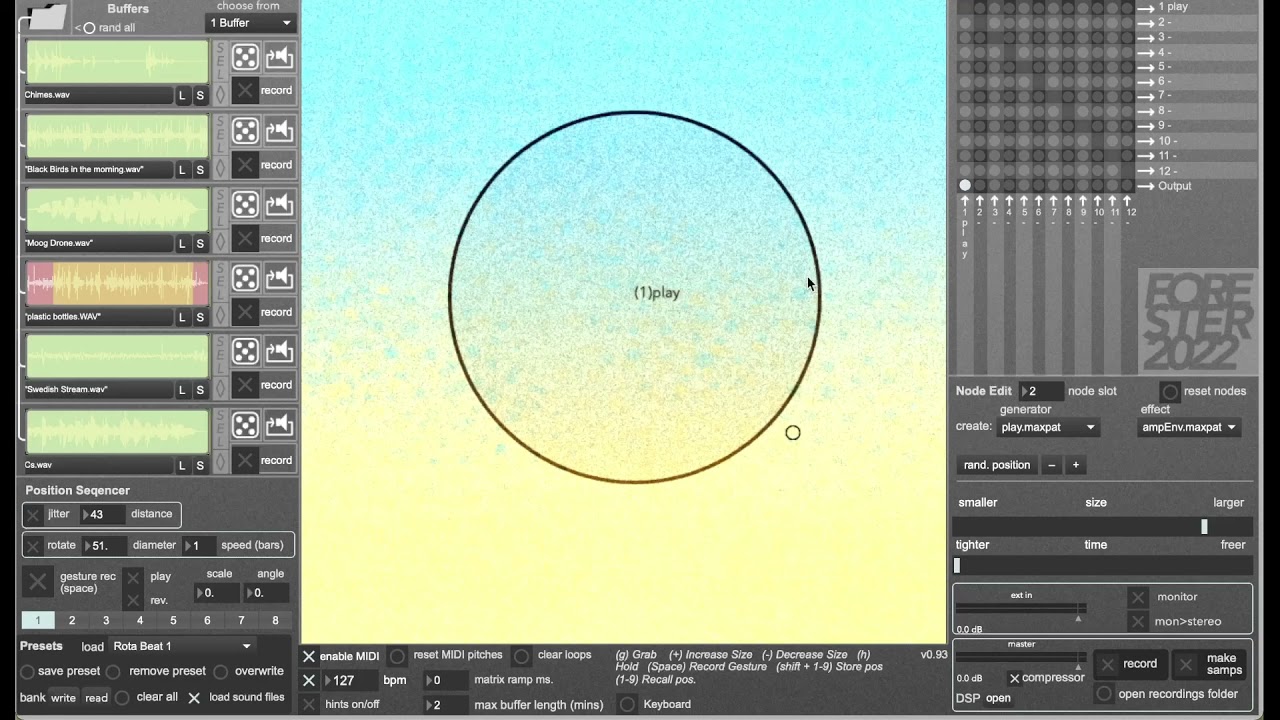Toggle the record X for the Chimes.wav buffer
Screen dimensions: 1280x720
[245, 91]
